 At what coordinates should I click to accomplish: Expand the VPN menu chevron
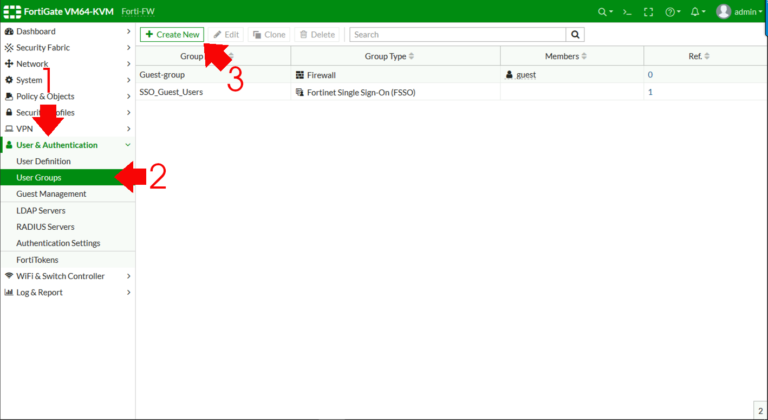click(x=128, y=129)
